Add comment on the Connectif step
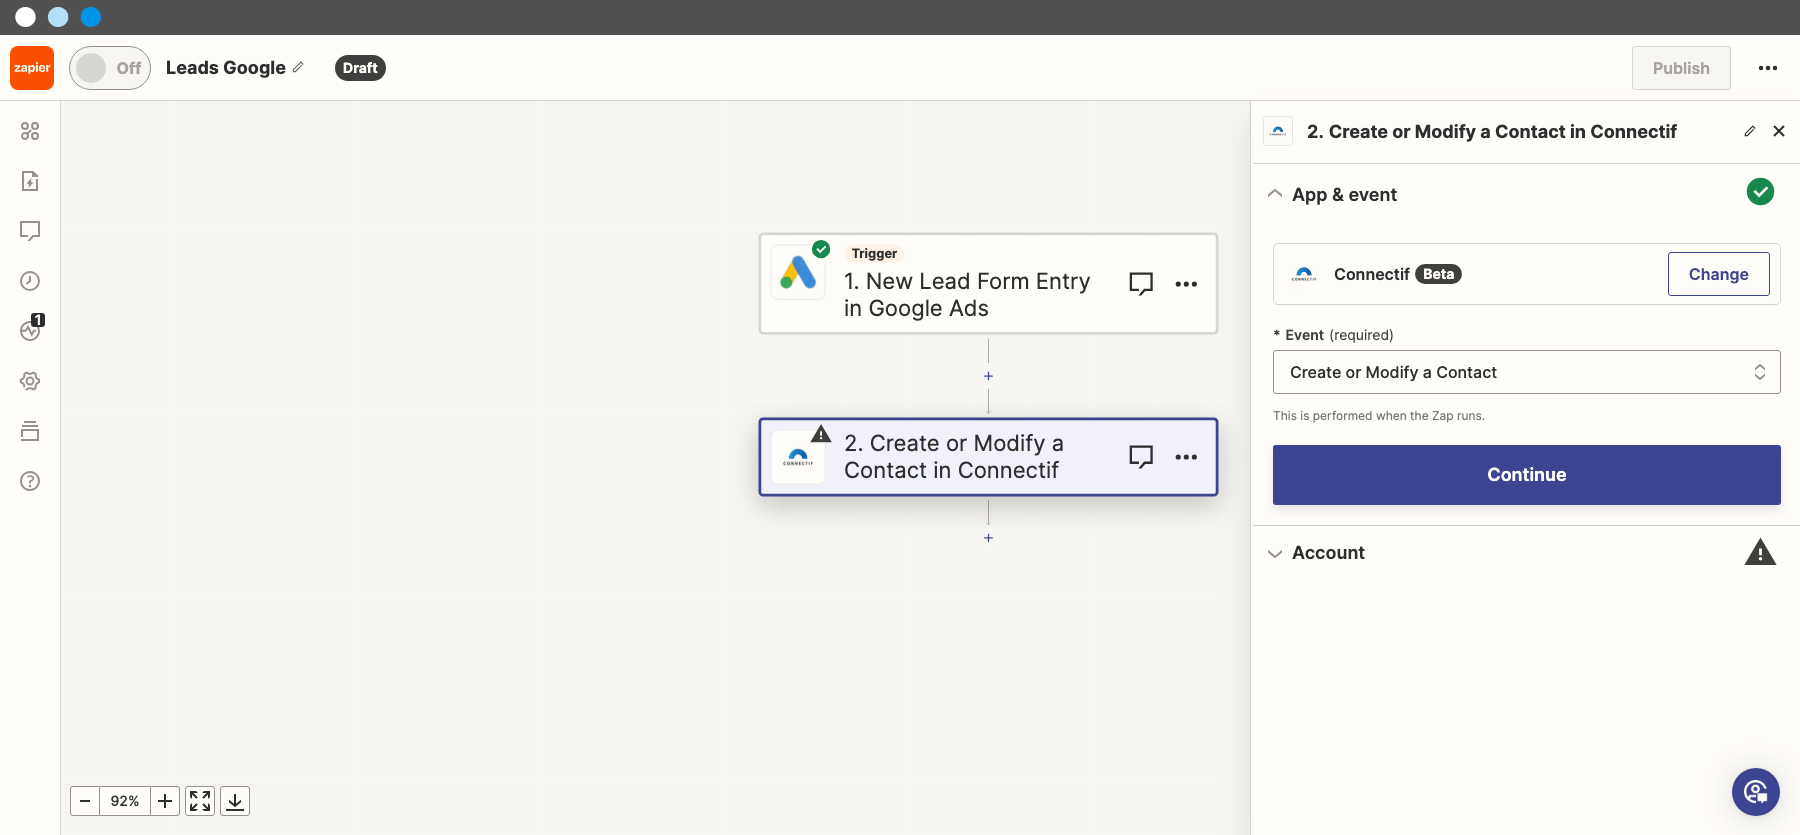This screenshot has width=1800, height=835. (1141, 457)
